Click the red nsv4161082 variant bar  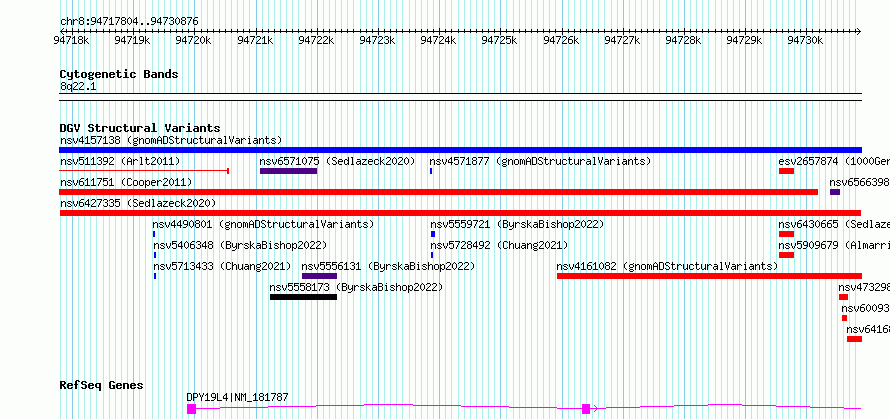click(710, 276)
